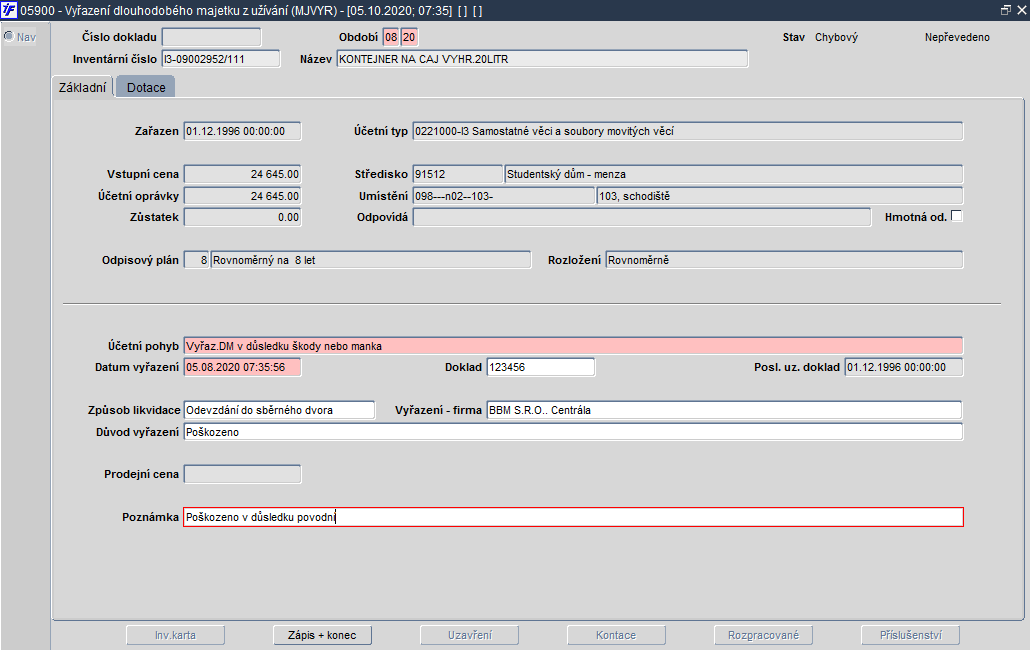The image size is (1030, 650).
Task: Click the Účetní pohyb field
Action: point(573,346)
